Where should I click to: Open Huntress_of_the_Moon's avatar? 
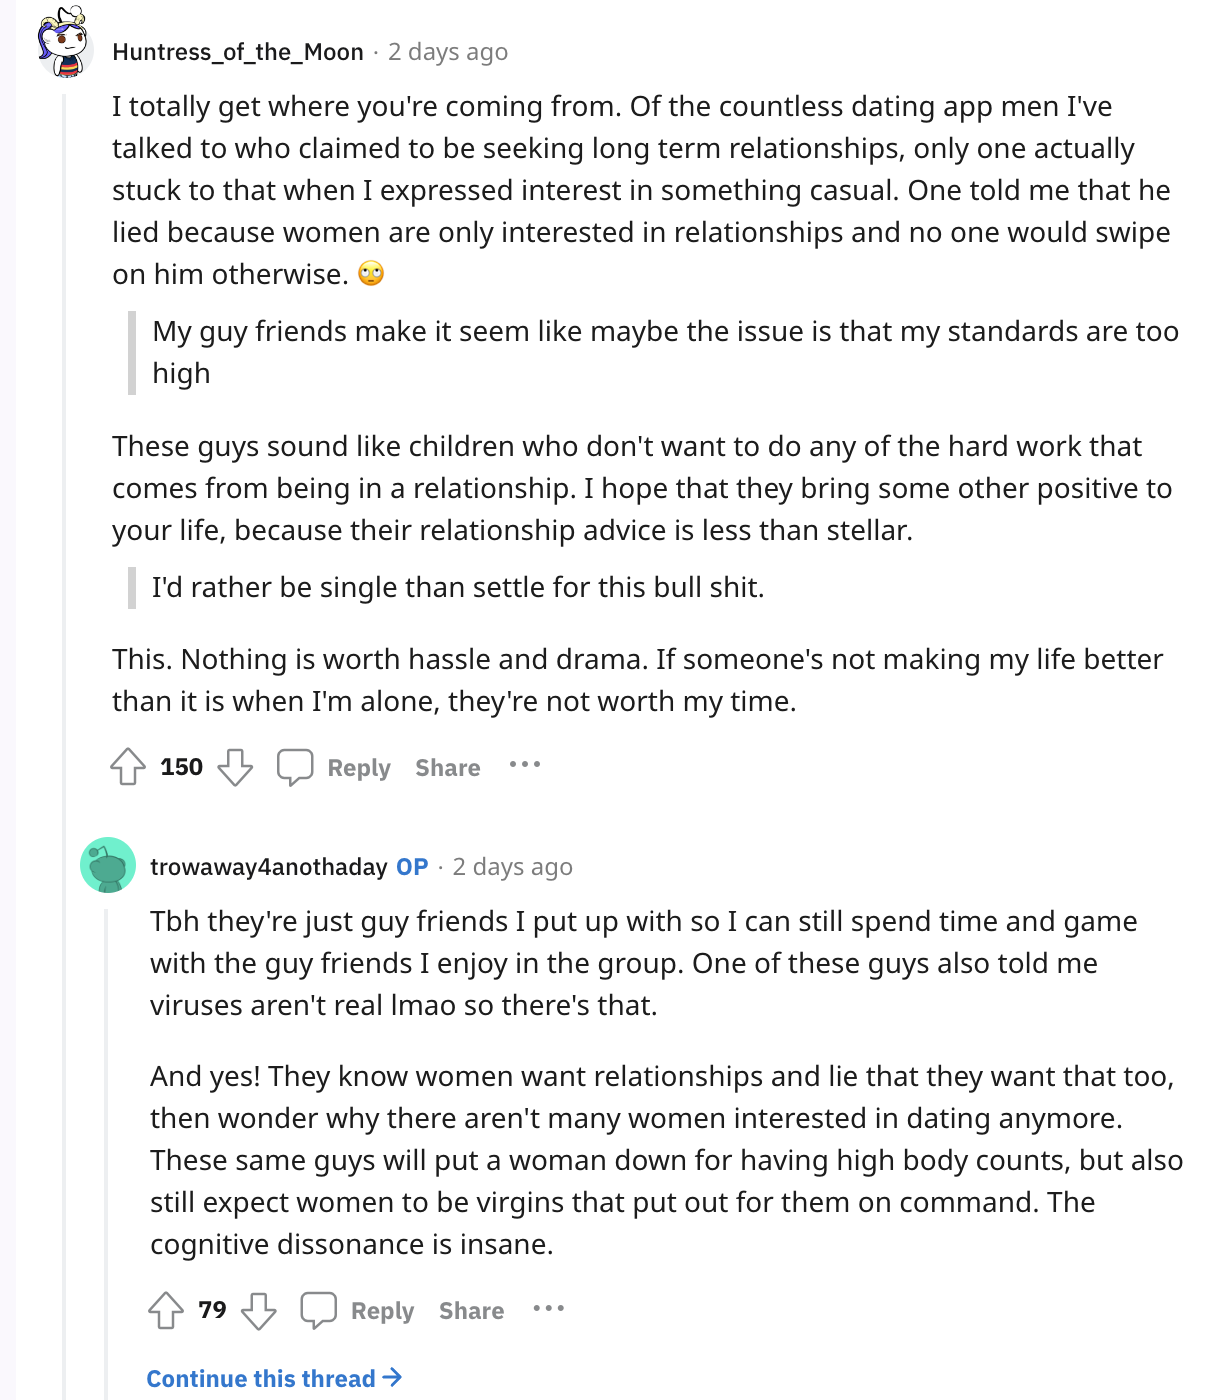(x=65, y=43)
